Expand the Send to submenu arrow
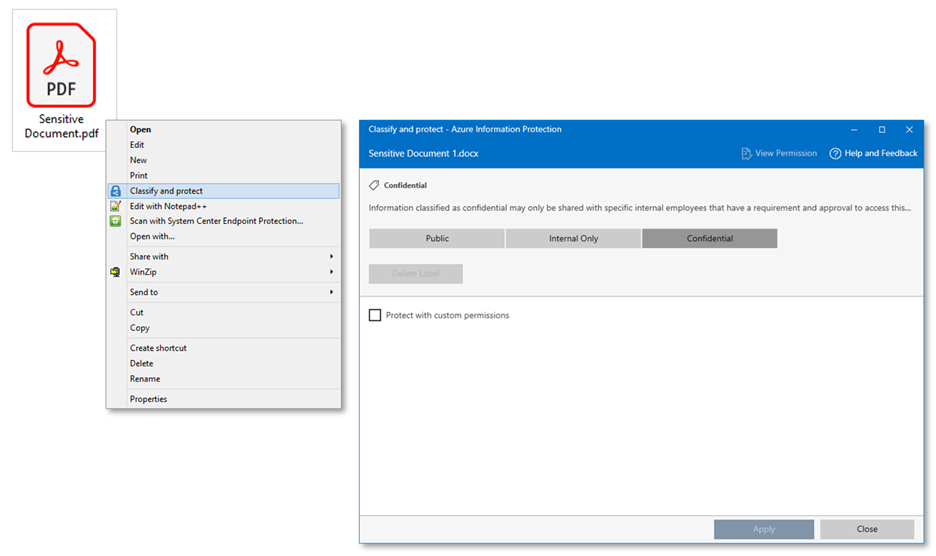The width and height of the screenshot is (936, 556). (x=331, y=292)
